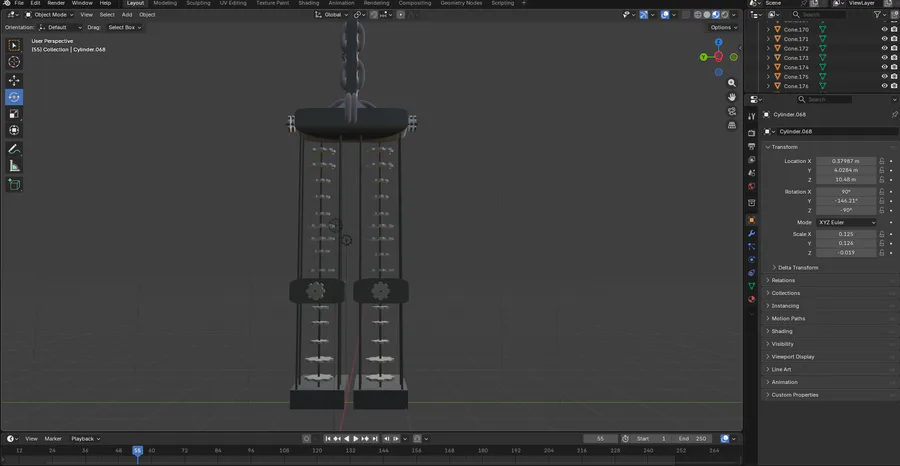Switch to the Shading workspace tab
The height and width of the screenshot is (466, 900).
click(309, 3)
